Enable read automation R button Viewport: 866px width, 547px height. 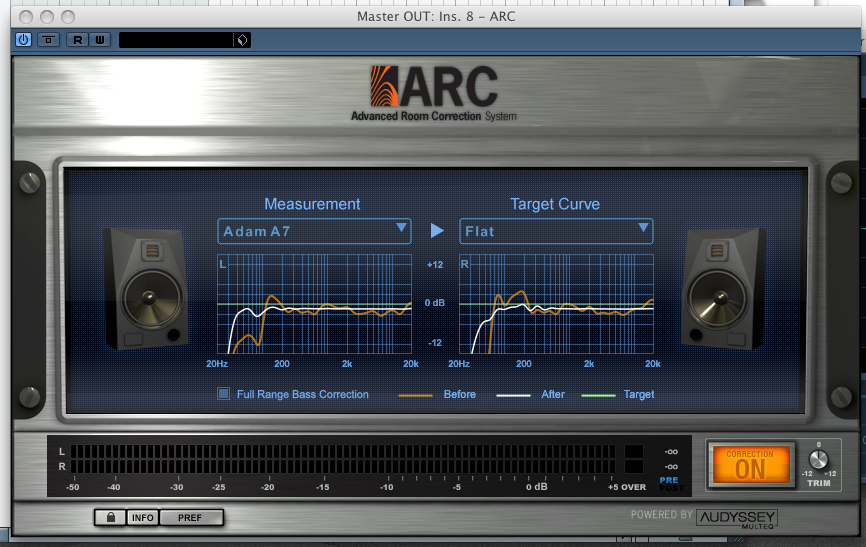point(77,40)
